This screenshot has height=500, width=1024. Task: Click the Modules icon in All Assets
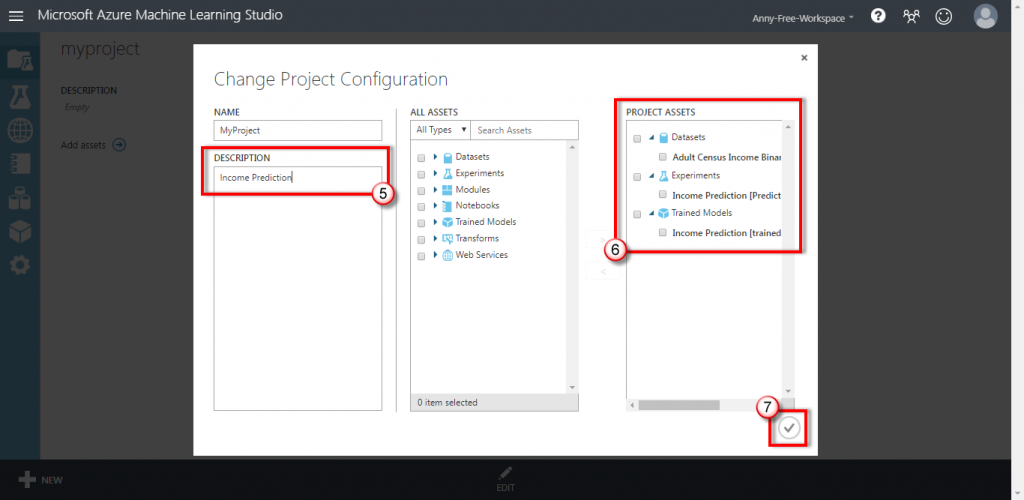(447, 190)
